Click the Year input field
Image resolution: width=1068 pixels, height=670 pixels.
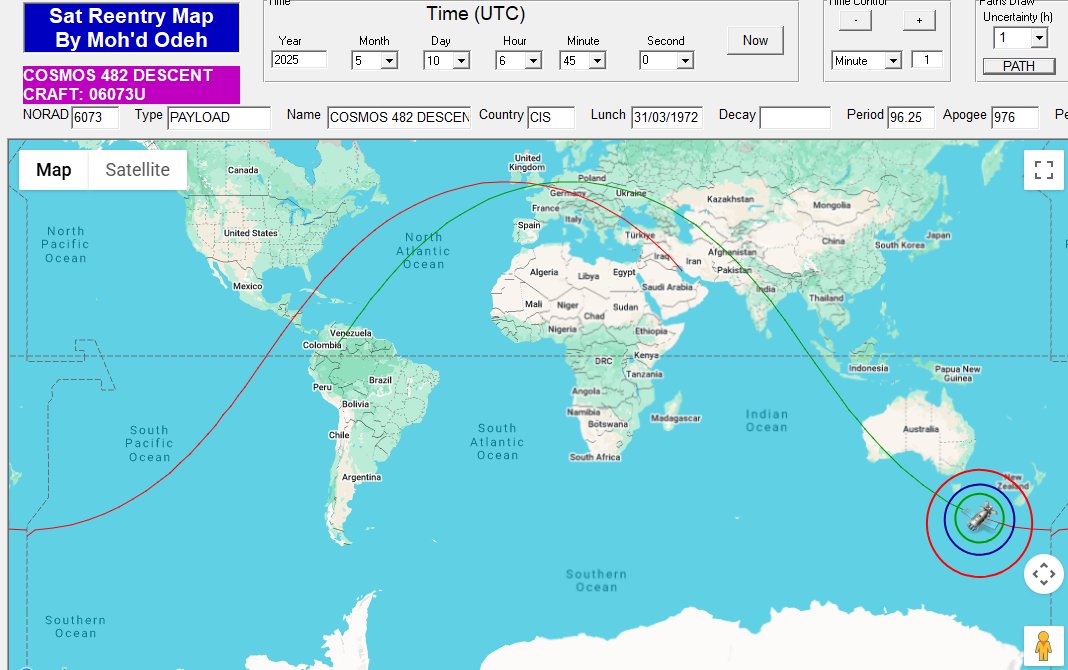pyautogui.click(x=299, y=59)
